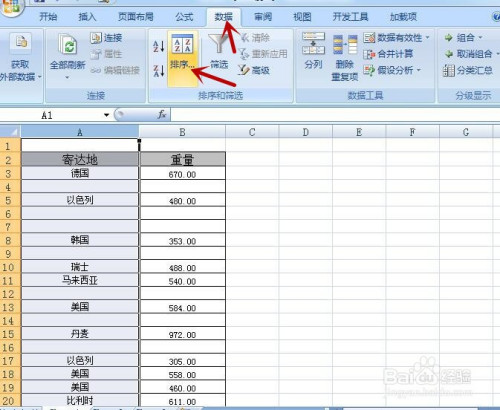The image size is (500, 410).
Task: Click Remove Duplicates (删除重复项)
Action: [345, 58]
